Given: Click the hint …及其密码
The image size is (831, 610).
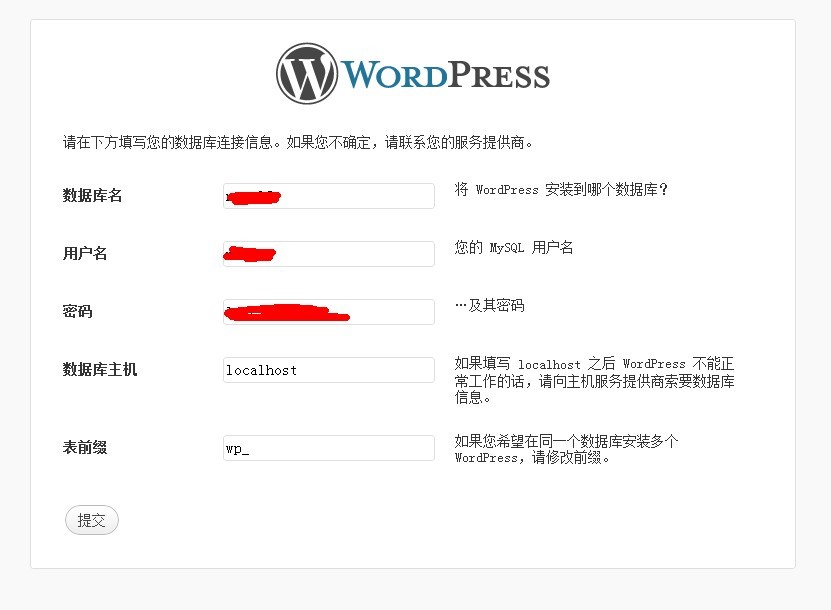Looking at the screenshot, I should [x=490, y=305].
